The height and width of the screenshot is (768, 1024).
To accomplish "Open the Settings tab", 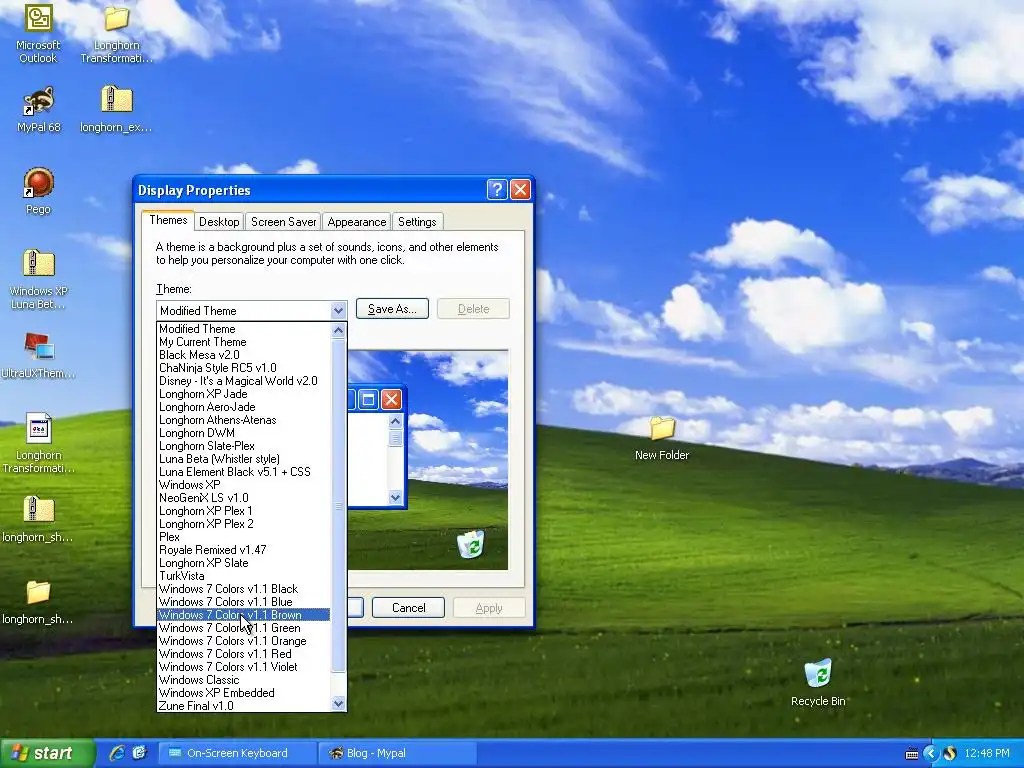I will pos(417,222).
